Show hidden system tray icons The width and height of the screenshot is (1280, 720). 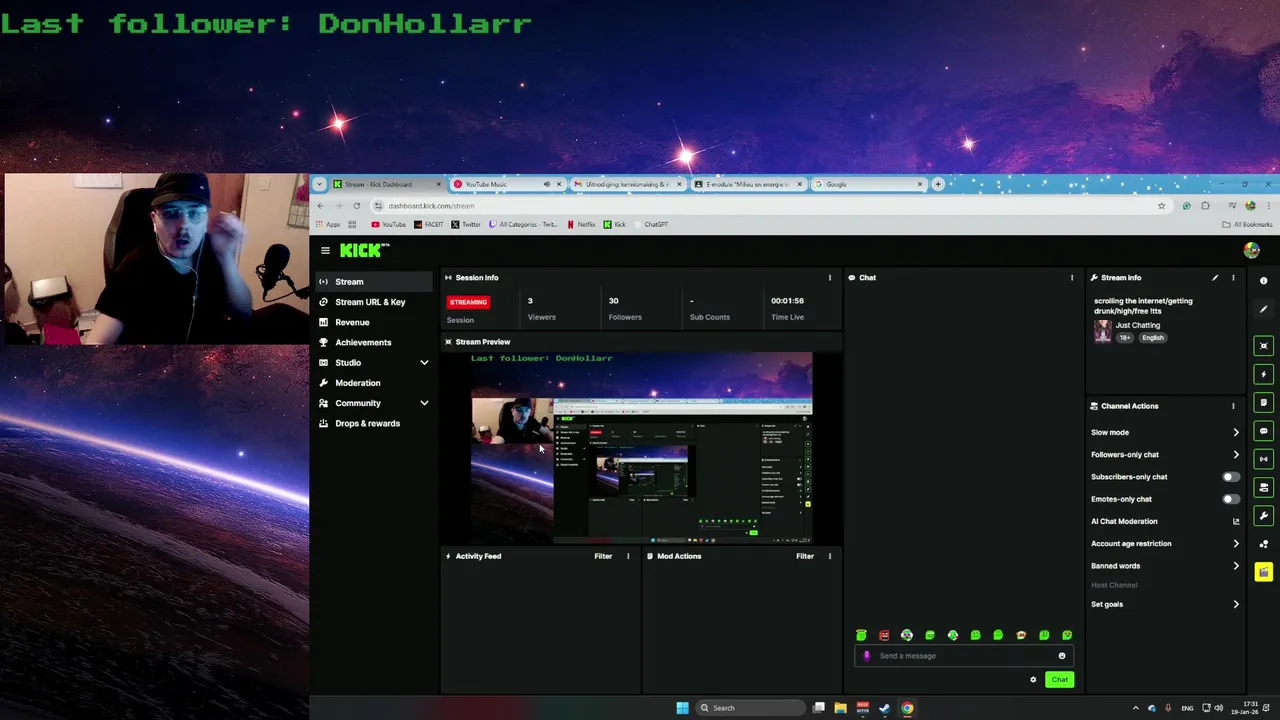pyautogui.click(x=1135, y=708)
